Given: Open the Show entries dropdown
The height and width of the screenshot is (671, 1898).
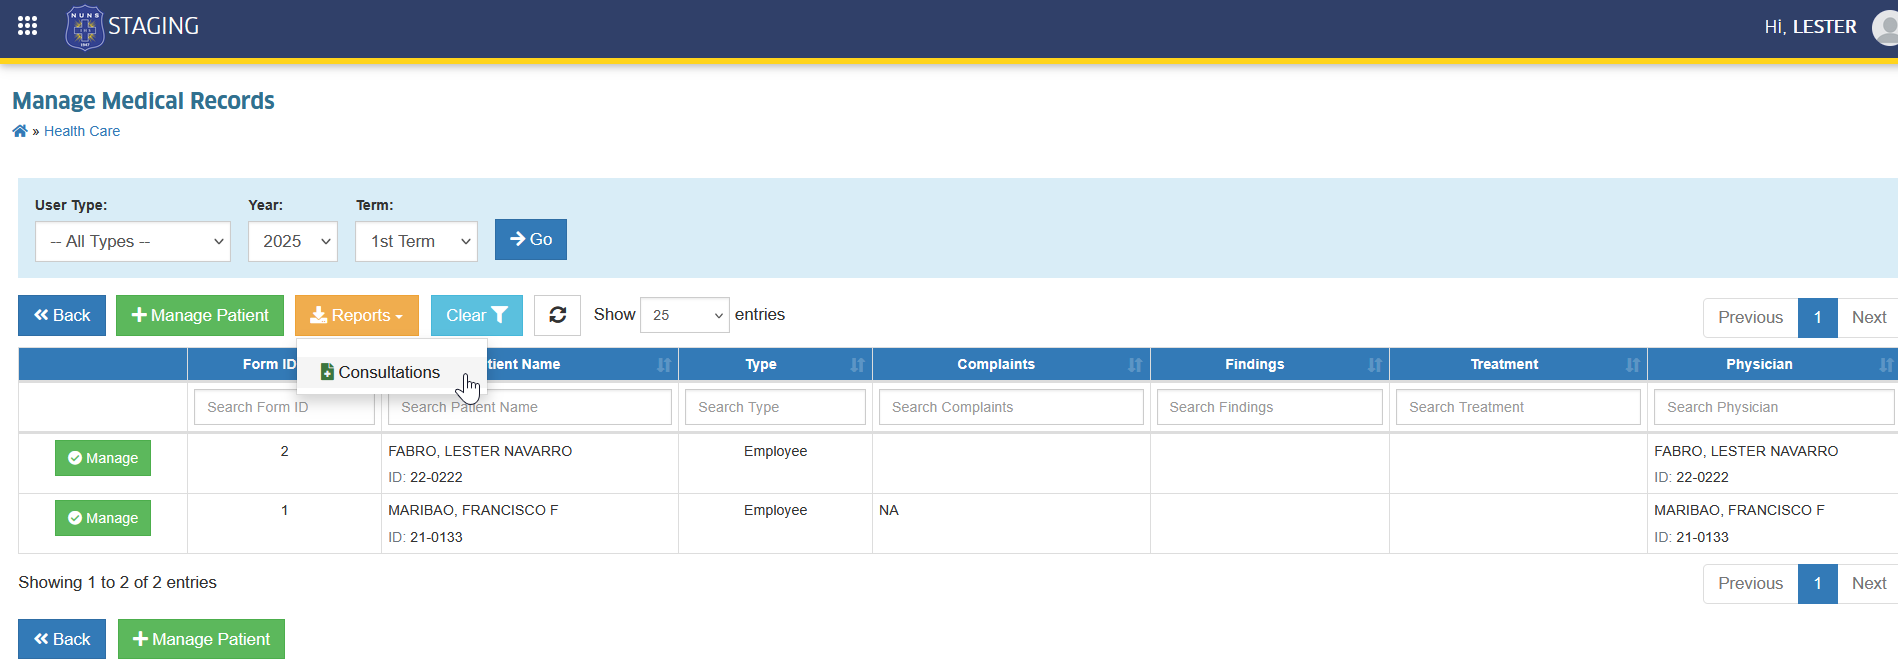Looking at the screenshot, I should pyautogui.click(x=685, y=315).
